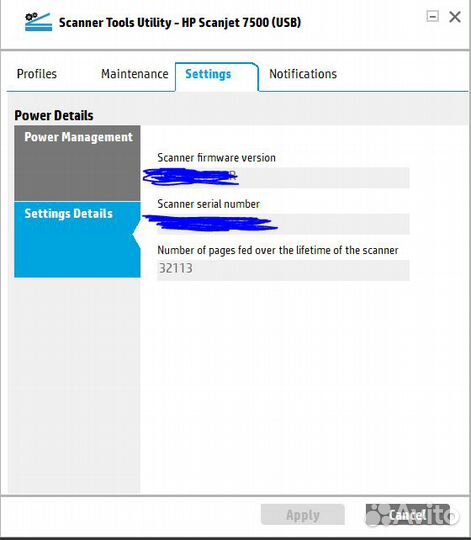Open the Power Management section
Screen dimensions: 471x540
[x=77, y=163]
